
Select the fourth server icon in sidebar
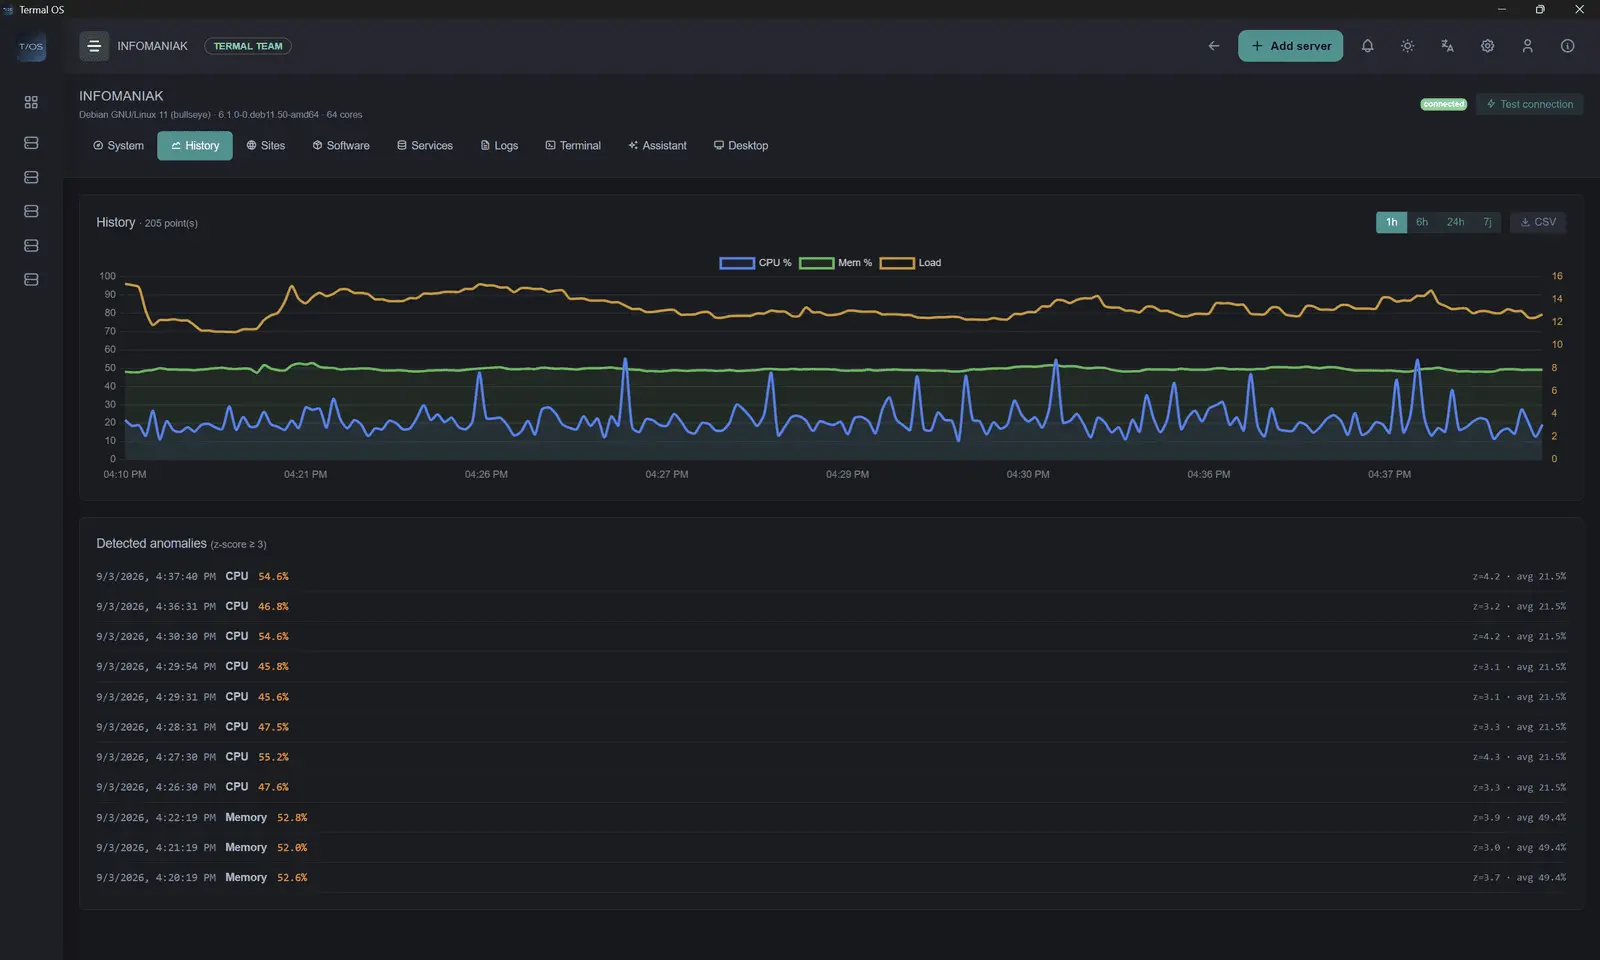pos(31,245)
